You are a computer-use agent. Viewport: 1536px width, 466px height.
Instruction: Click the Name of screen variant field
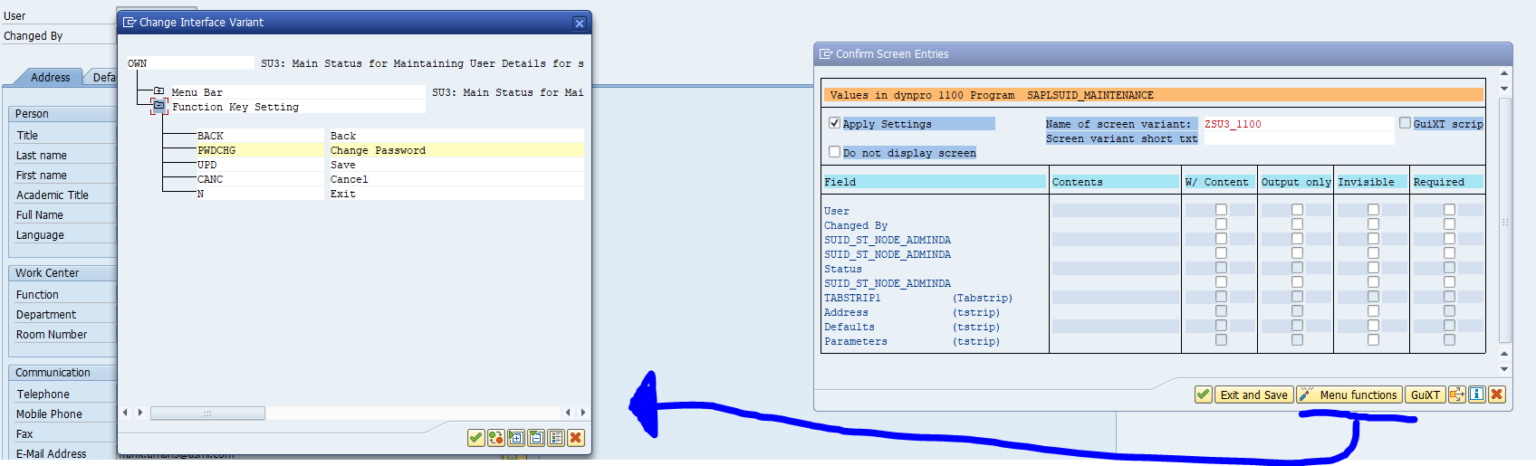[1297, 124]
